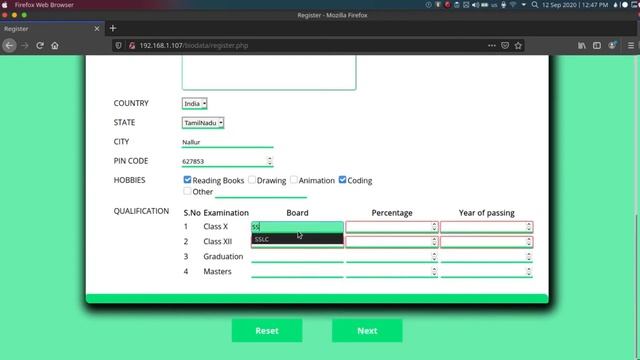Image resolution: width=640 pixels, height=360 pixels.
Task: Click the volume speaker icon
Action: tap(476, 5)
